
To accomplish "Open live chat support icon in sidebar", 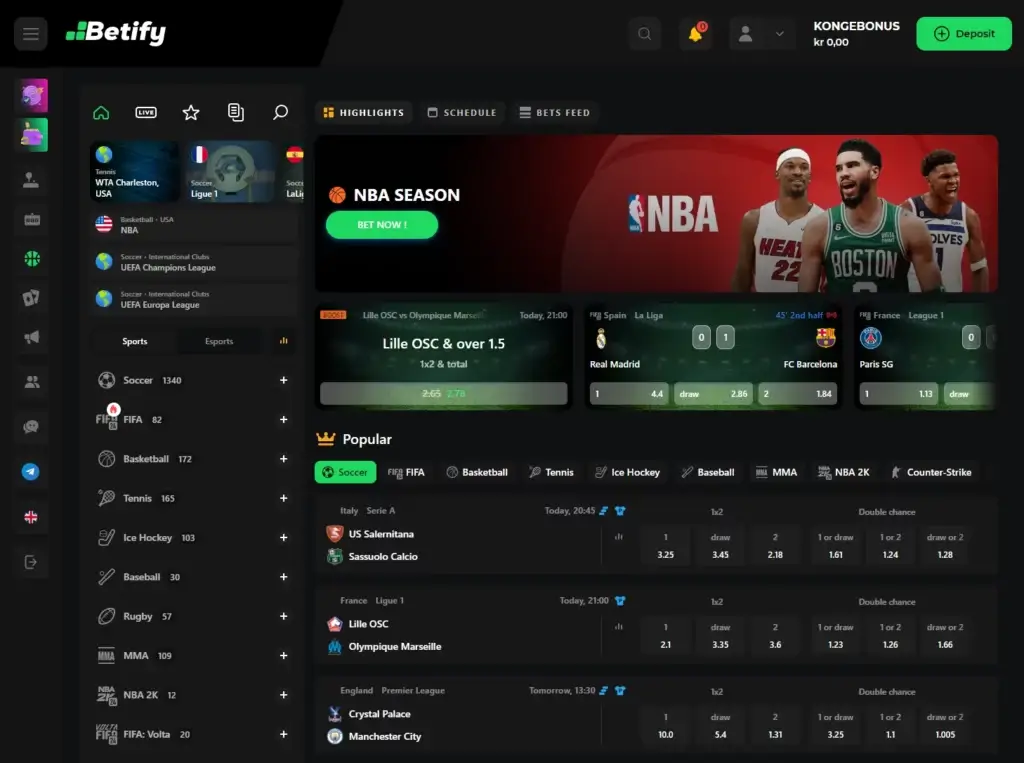I will pyautogui.click(x=31, y=427).
